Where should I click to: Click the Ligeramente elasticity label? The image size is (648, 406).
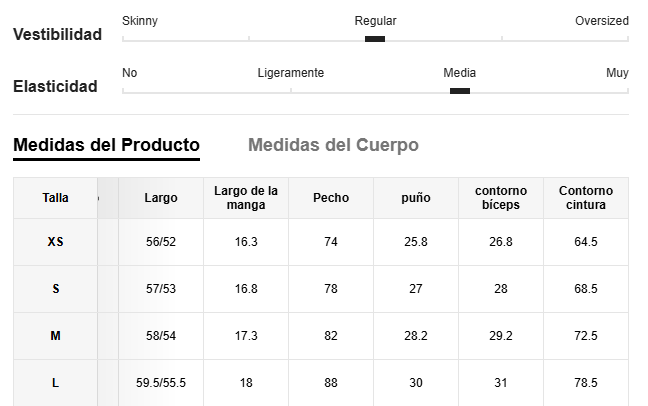click(x=291, y=73)
